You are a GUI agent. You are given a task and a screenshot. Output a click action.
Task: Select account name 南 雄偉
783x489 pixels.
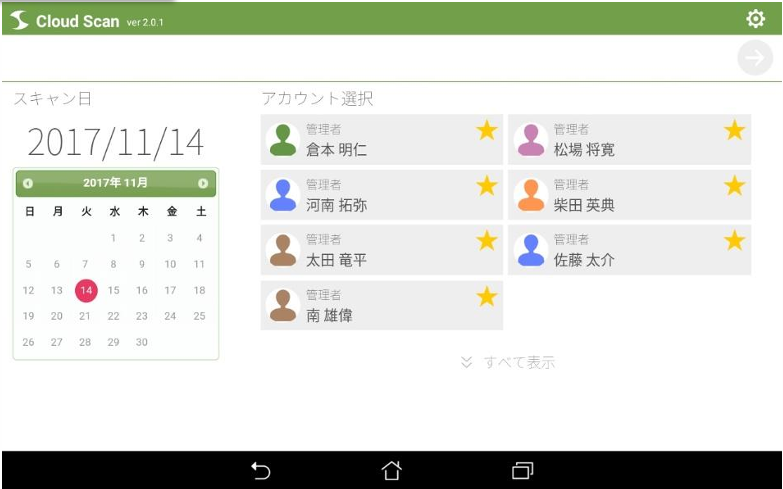329,315
